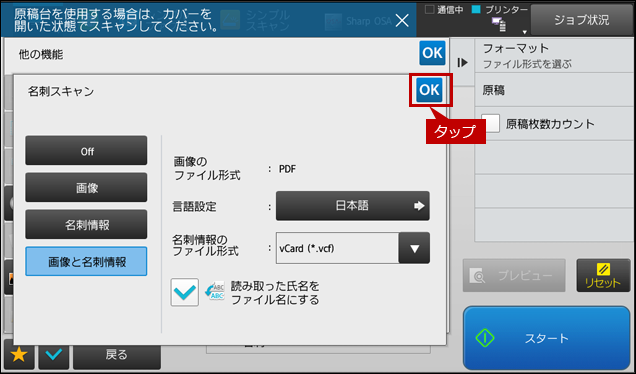Collapse the action panel arrow icon
The width and height of the screenshot is (636, 374).
462,62
